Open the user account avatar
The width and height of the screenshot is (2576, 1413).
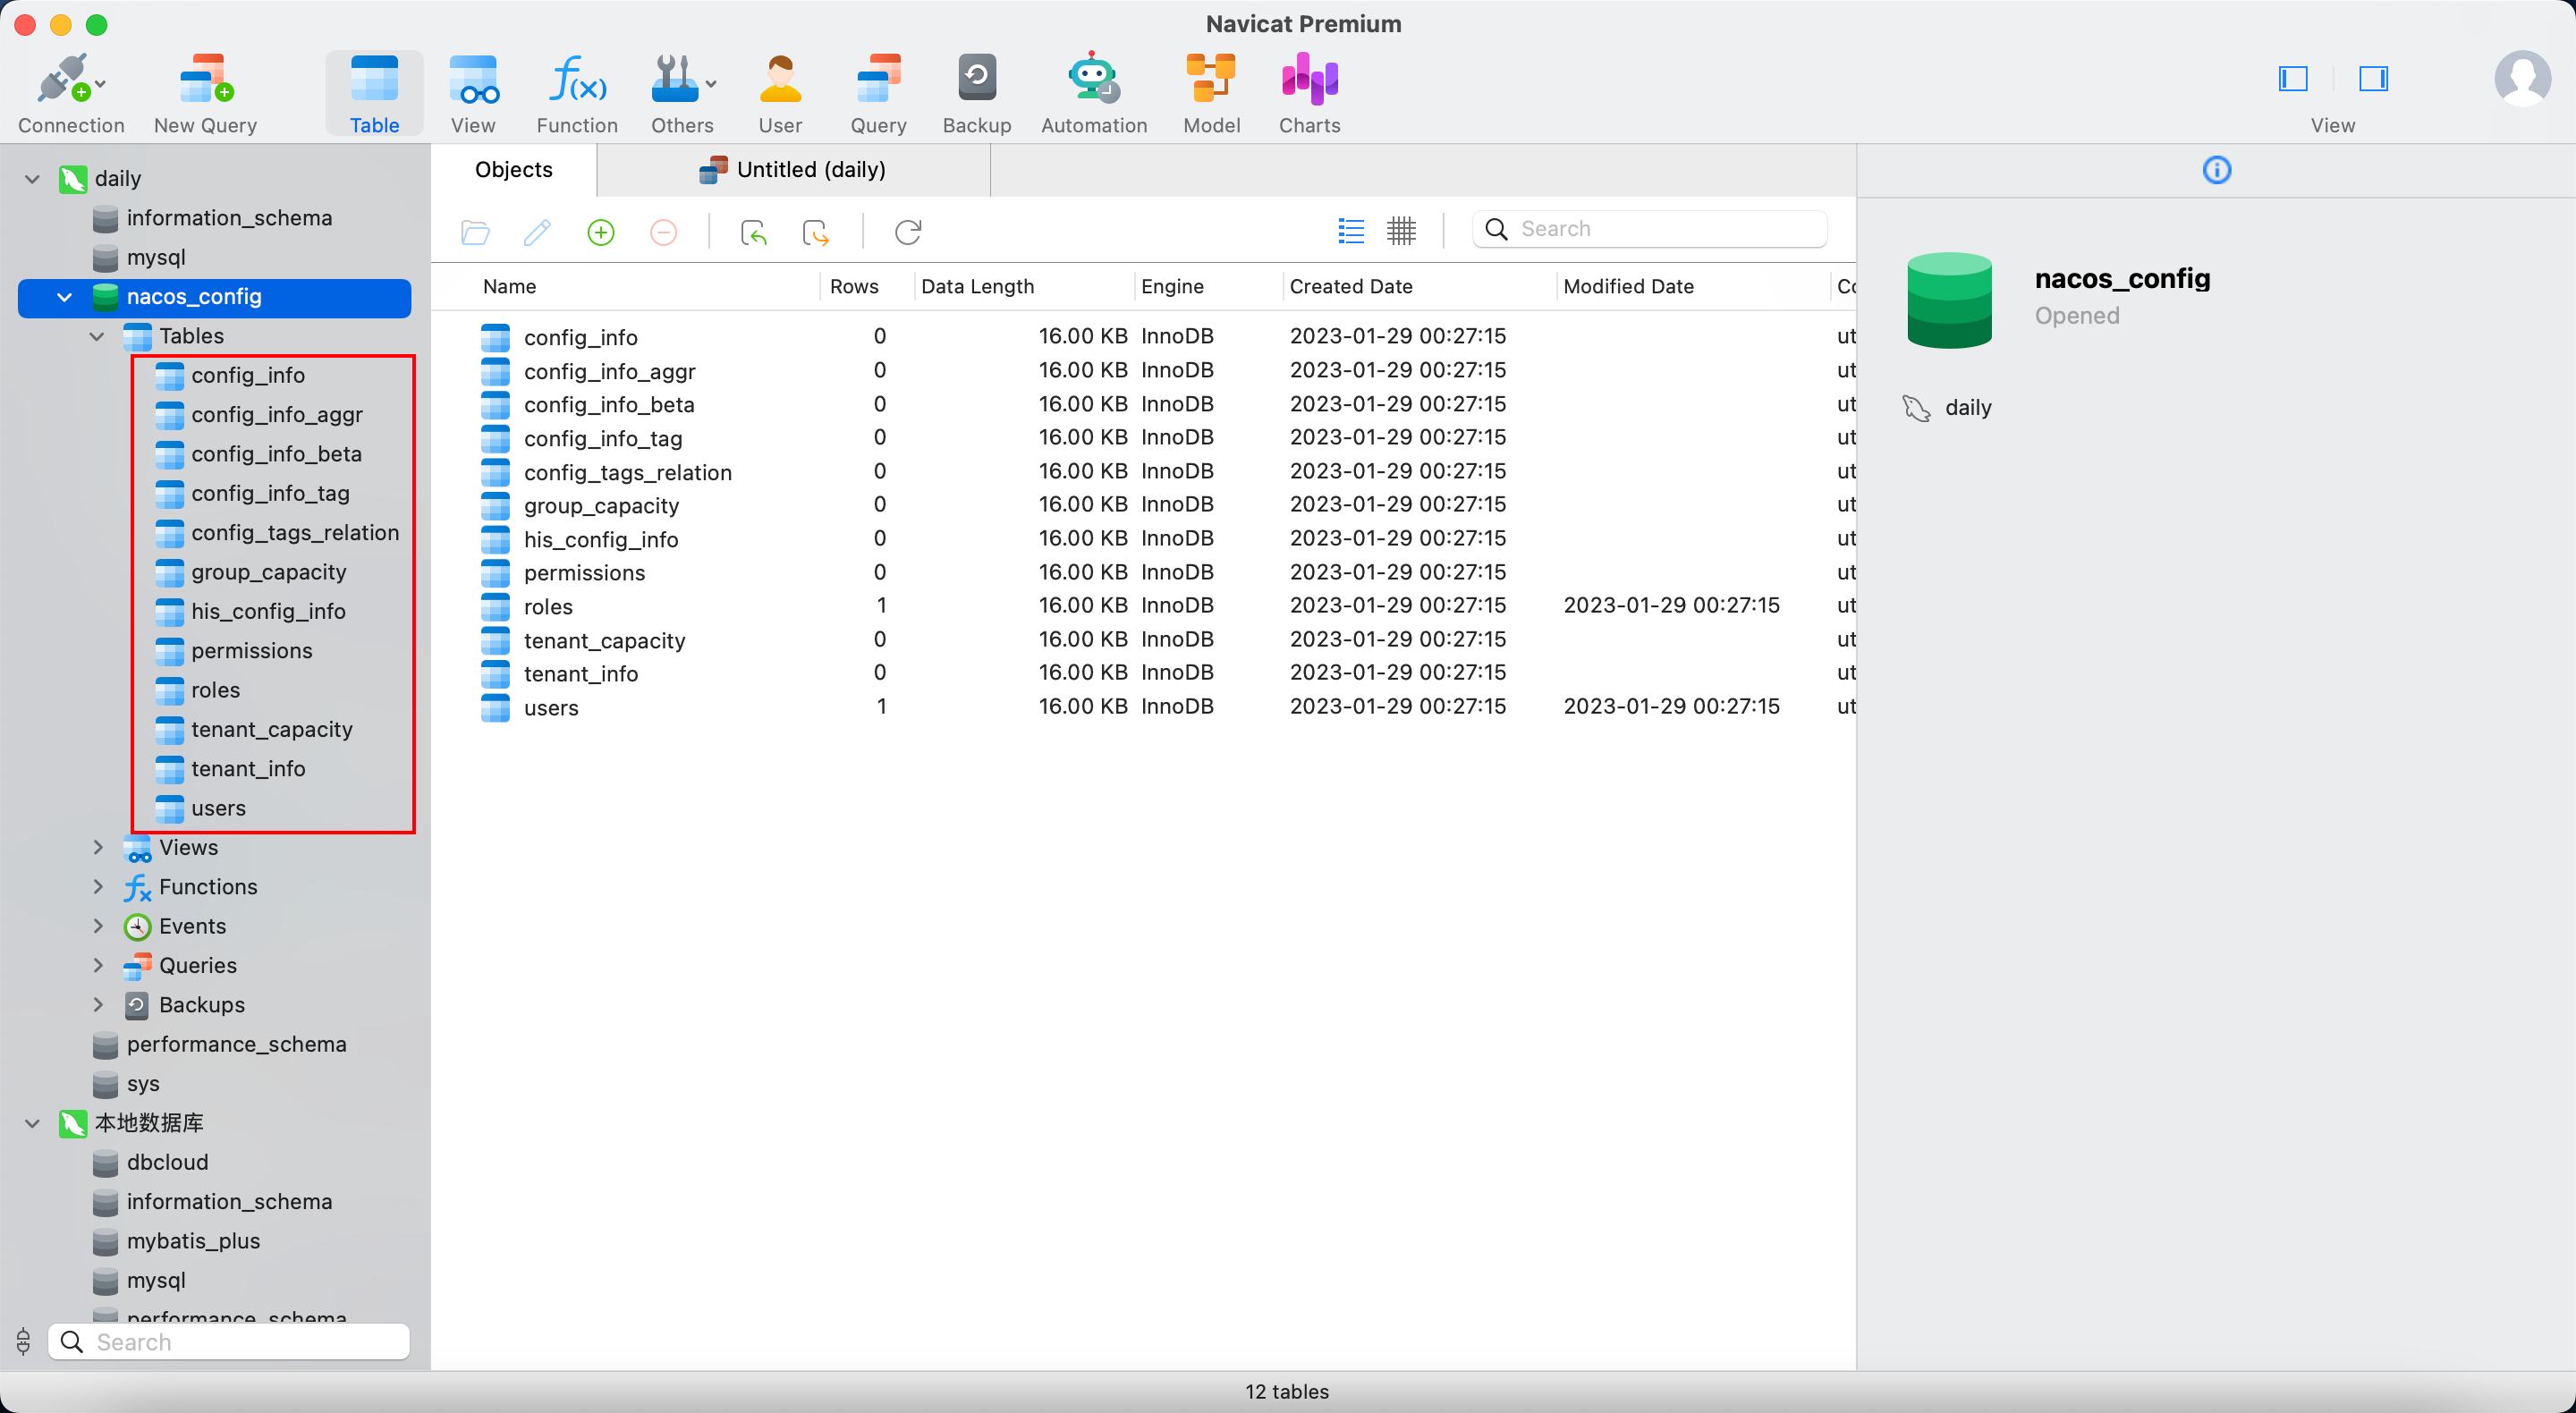(x=2523, y=79)
